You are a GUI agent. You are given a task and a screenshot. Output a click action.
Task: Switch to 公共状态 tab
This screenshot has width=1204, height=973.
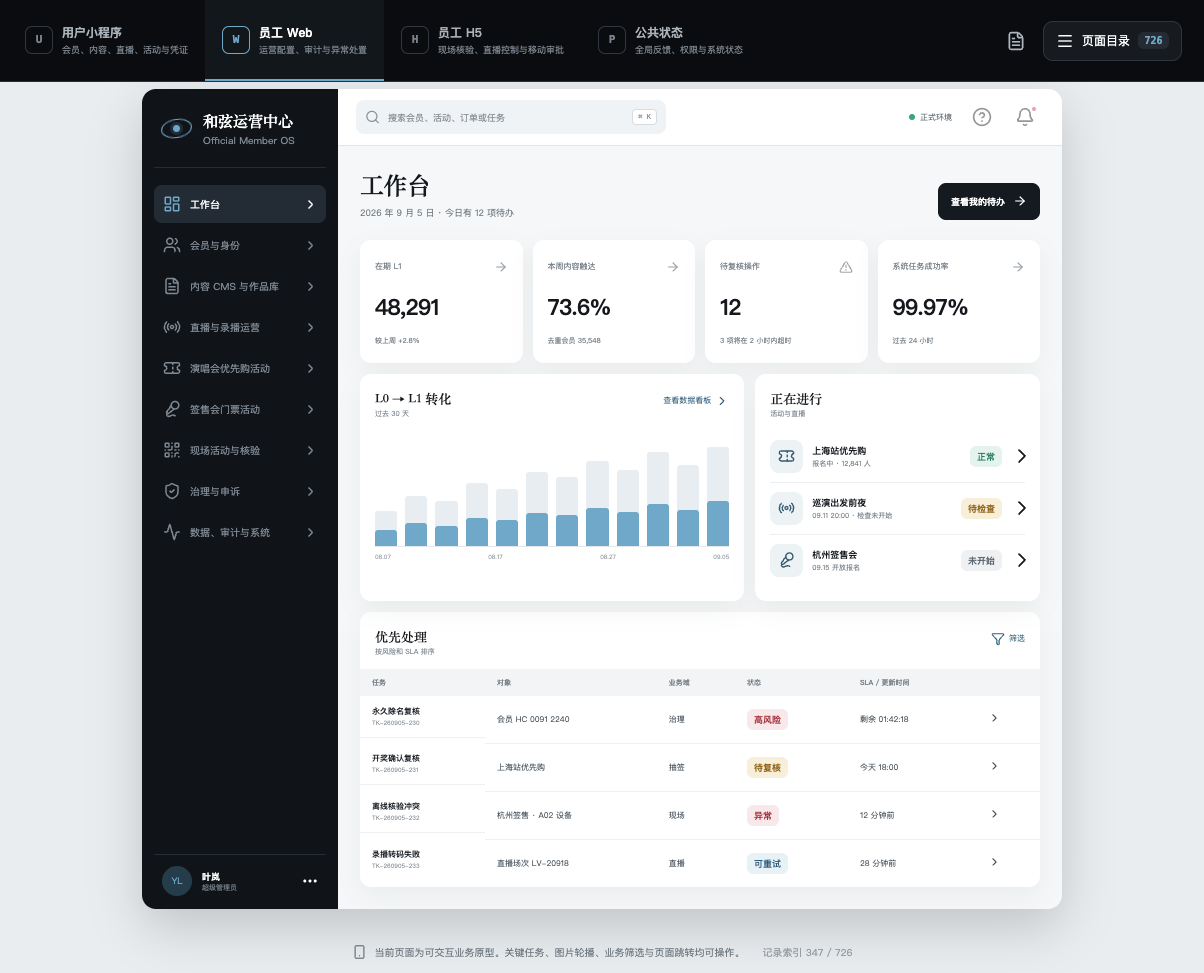tap(671, 40)
